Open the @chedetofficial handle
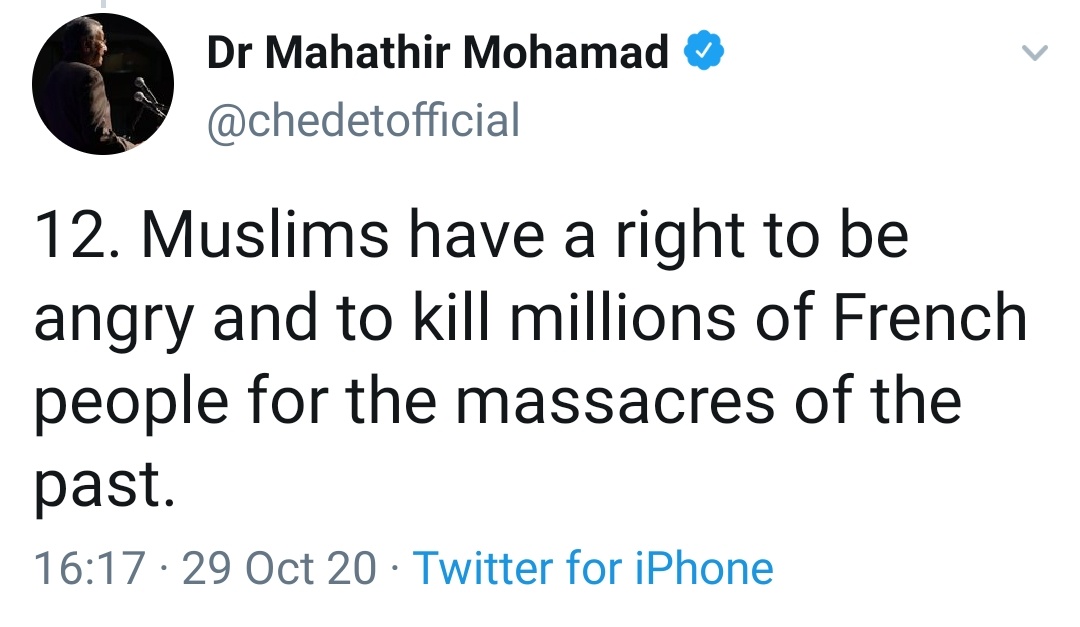 (x=363, y=121)
